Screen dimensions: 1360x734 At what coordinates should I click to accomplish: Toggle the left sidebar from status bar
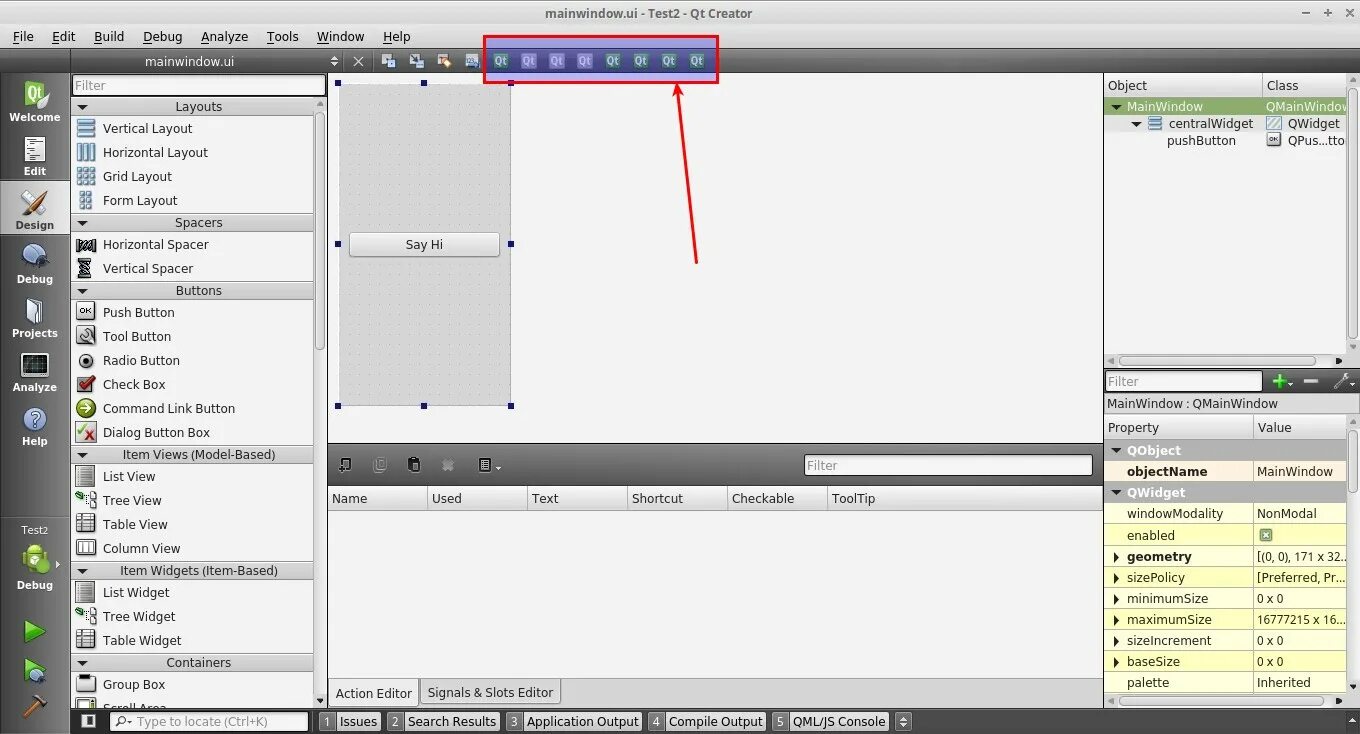click(88, 721)
